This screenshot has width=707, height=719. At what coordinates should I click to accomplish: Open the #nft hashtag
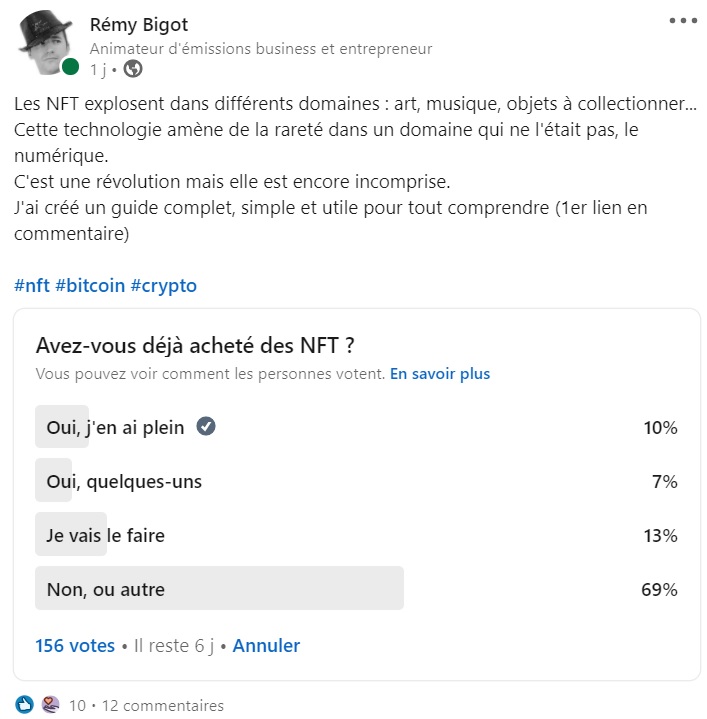click(x=32, y=285)
